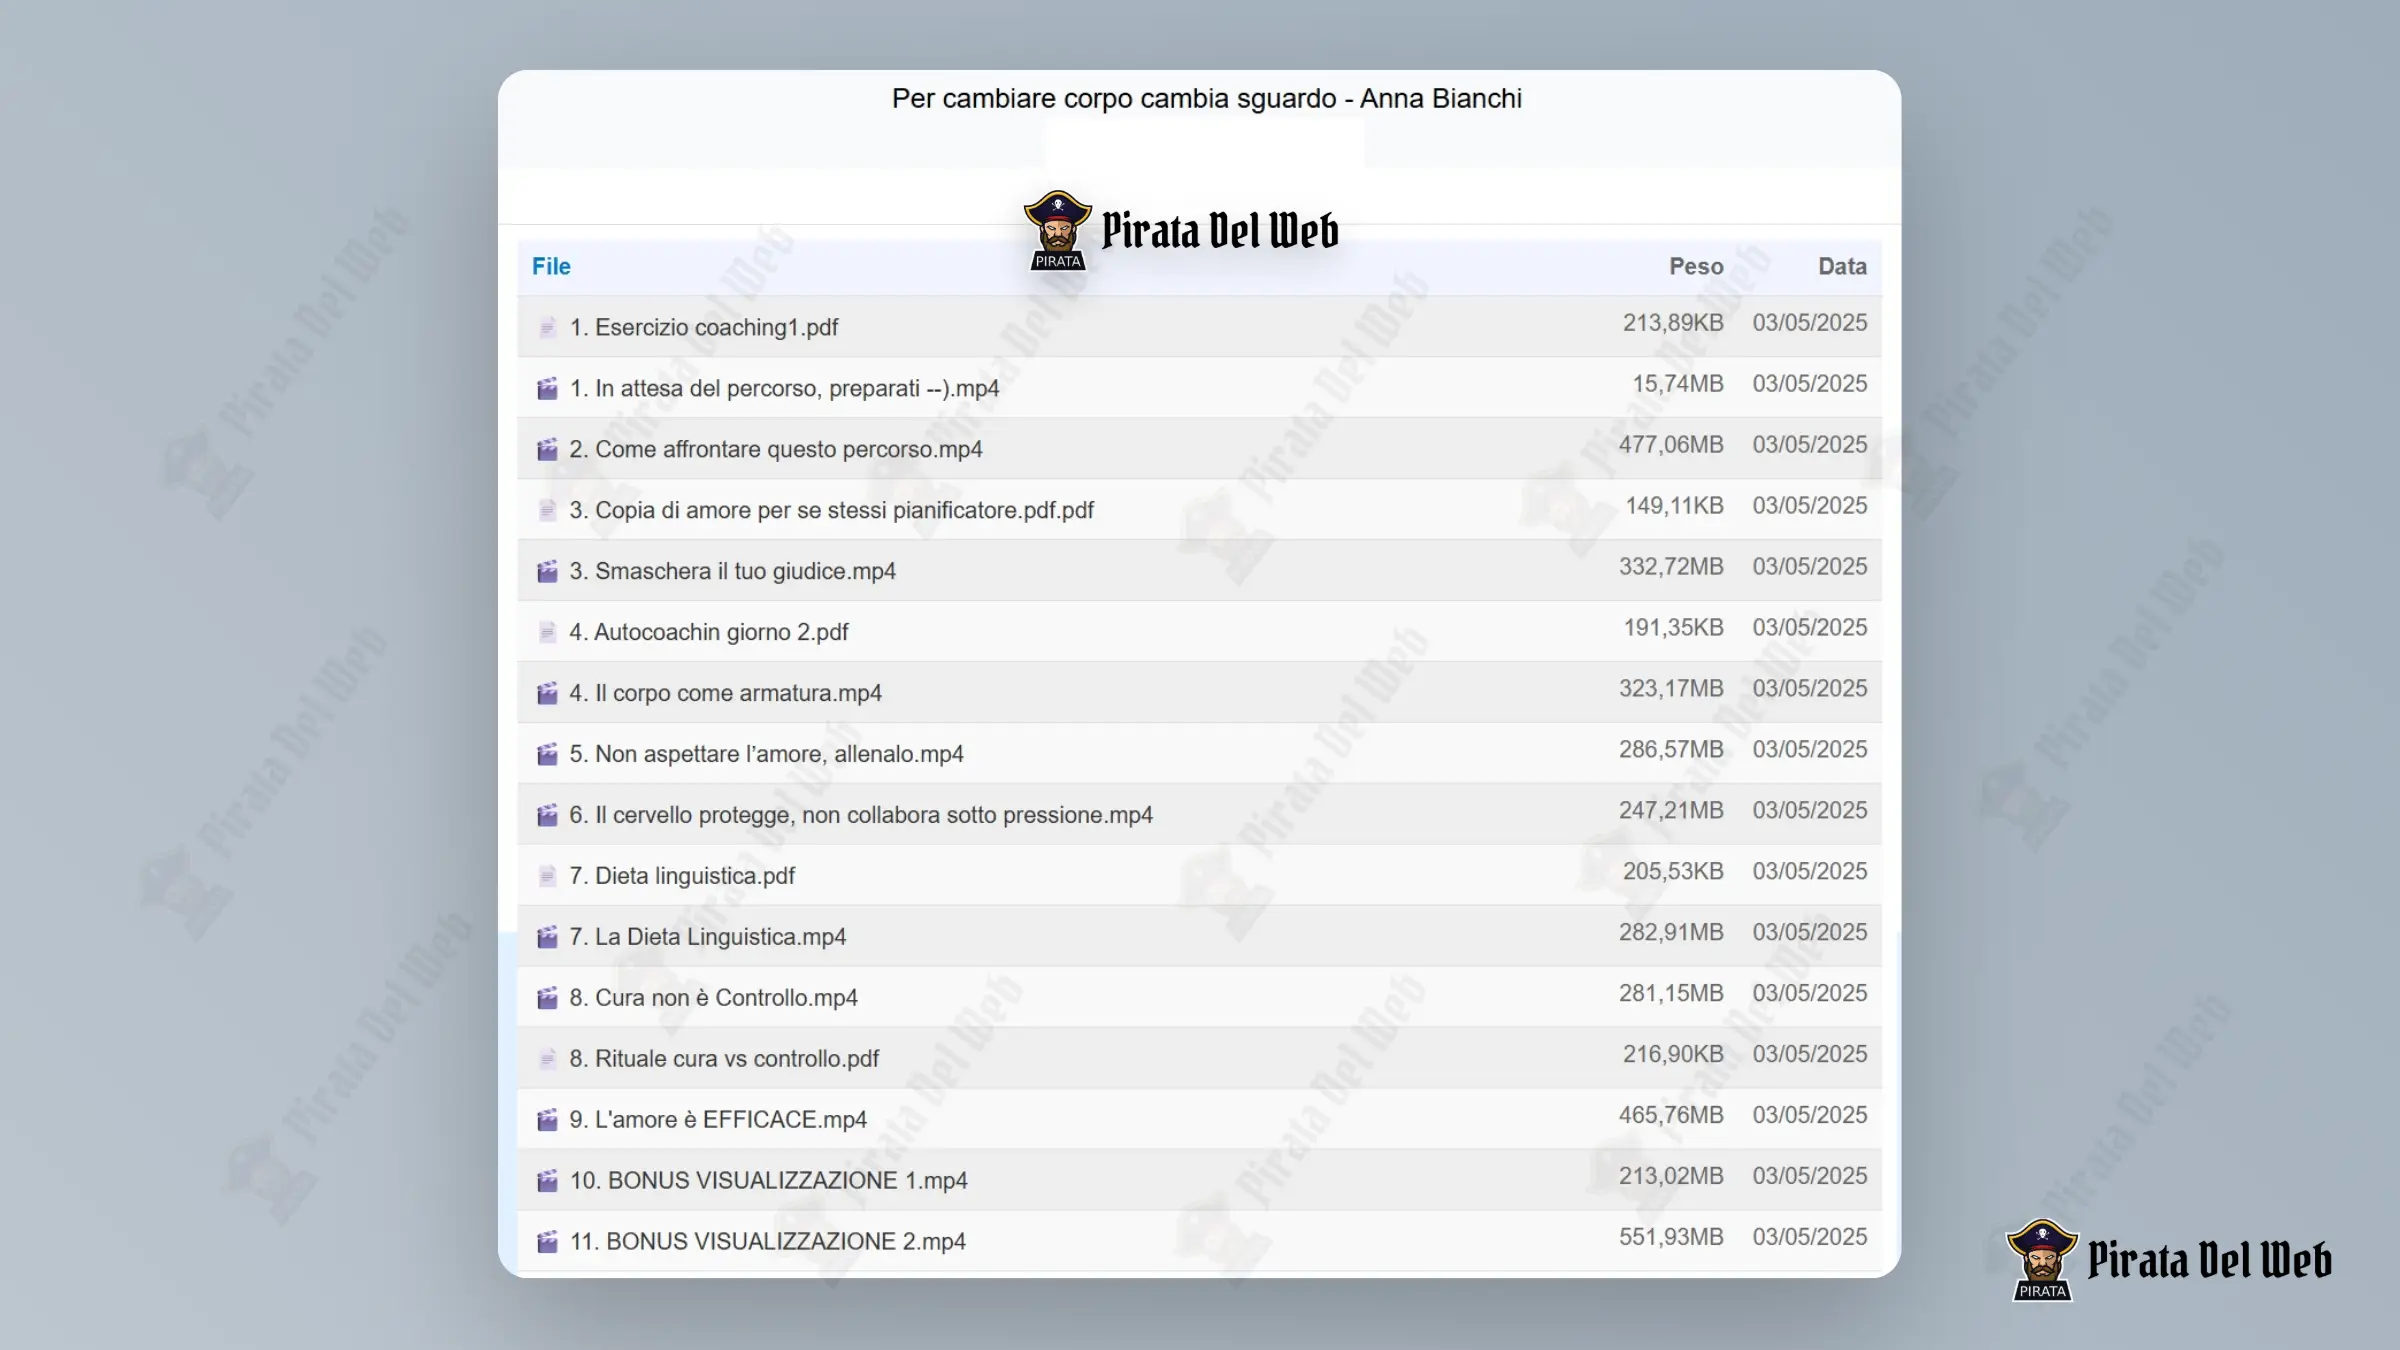Viewport: 2400px width, 1350px height.
Task: Click video icon for In attesa del percorso
Action: pos(547,389)
